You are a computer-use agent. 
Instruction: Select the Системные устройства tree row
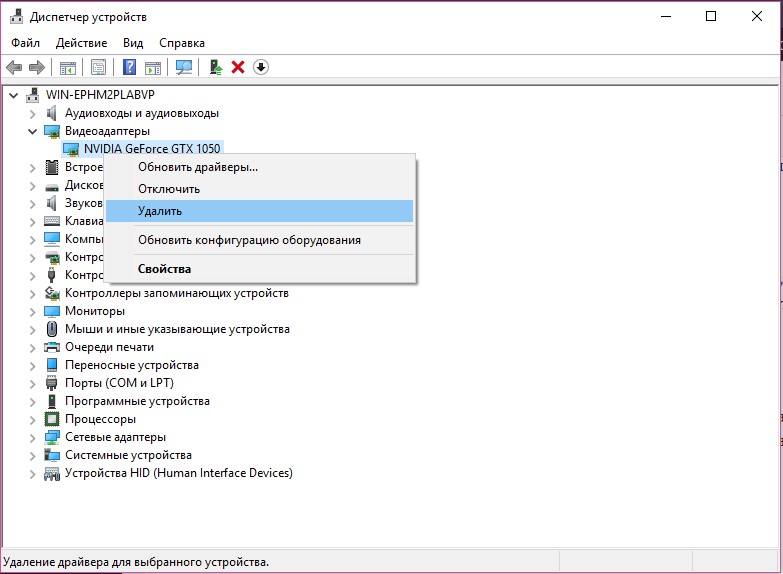(128, 455)
